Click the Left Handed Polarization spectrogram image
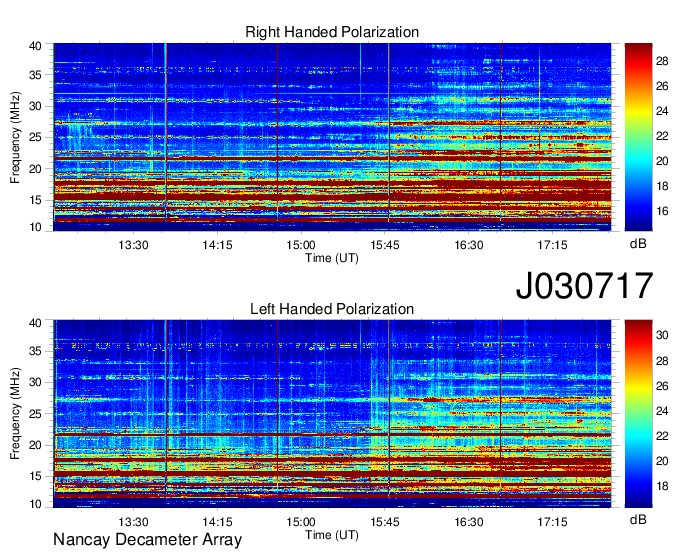This screenshot has height=552, width=680. [x=332, y=414]
